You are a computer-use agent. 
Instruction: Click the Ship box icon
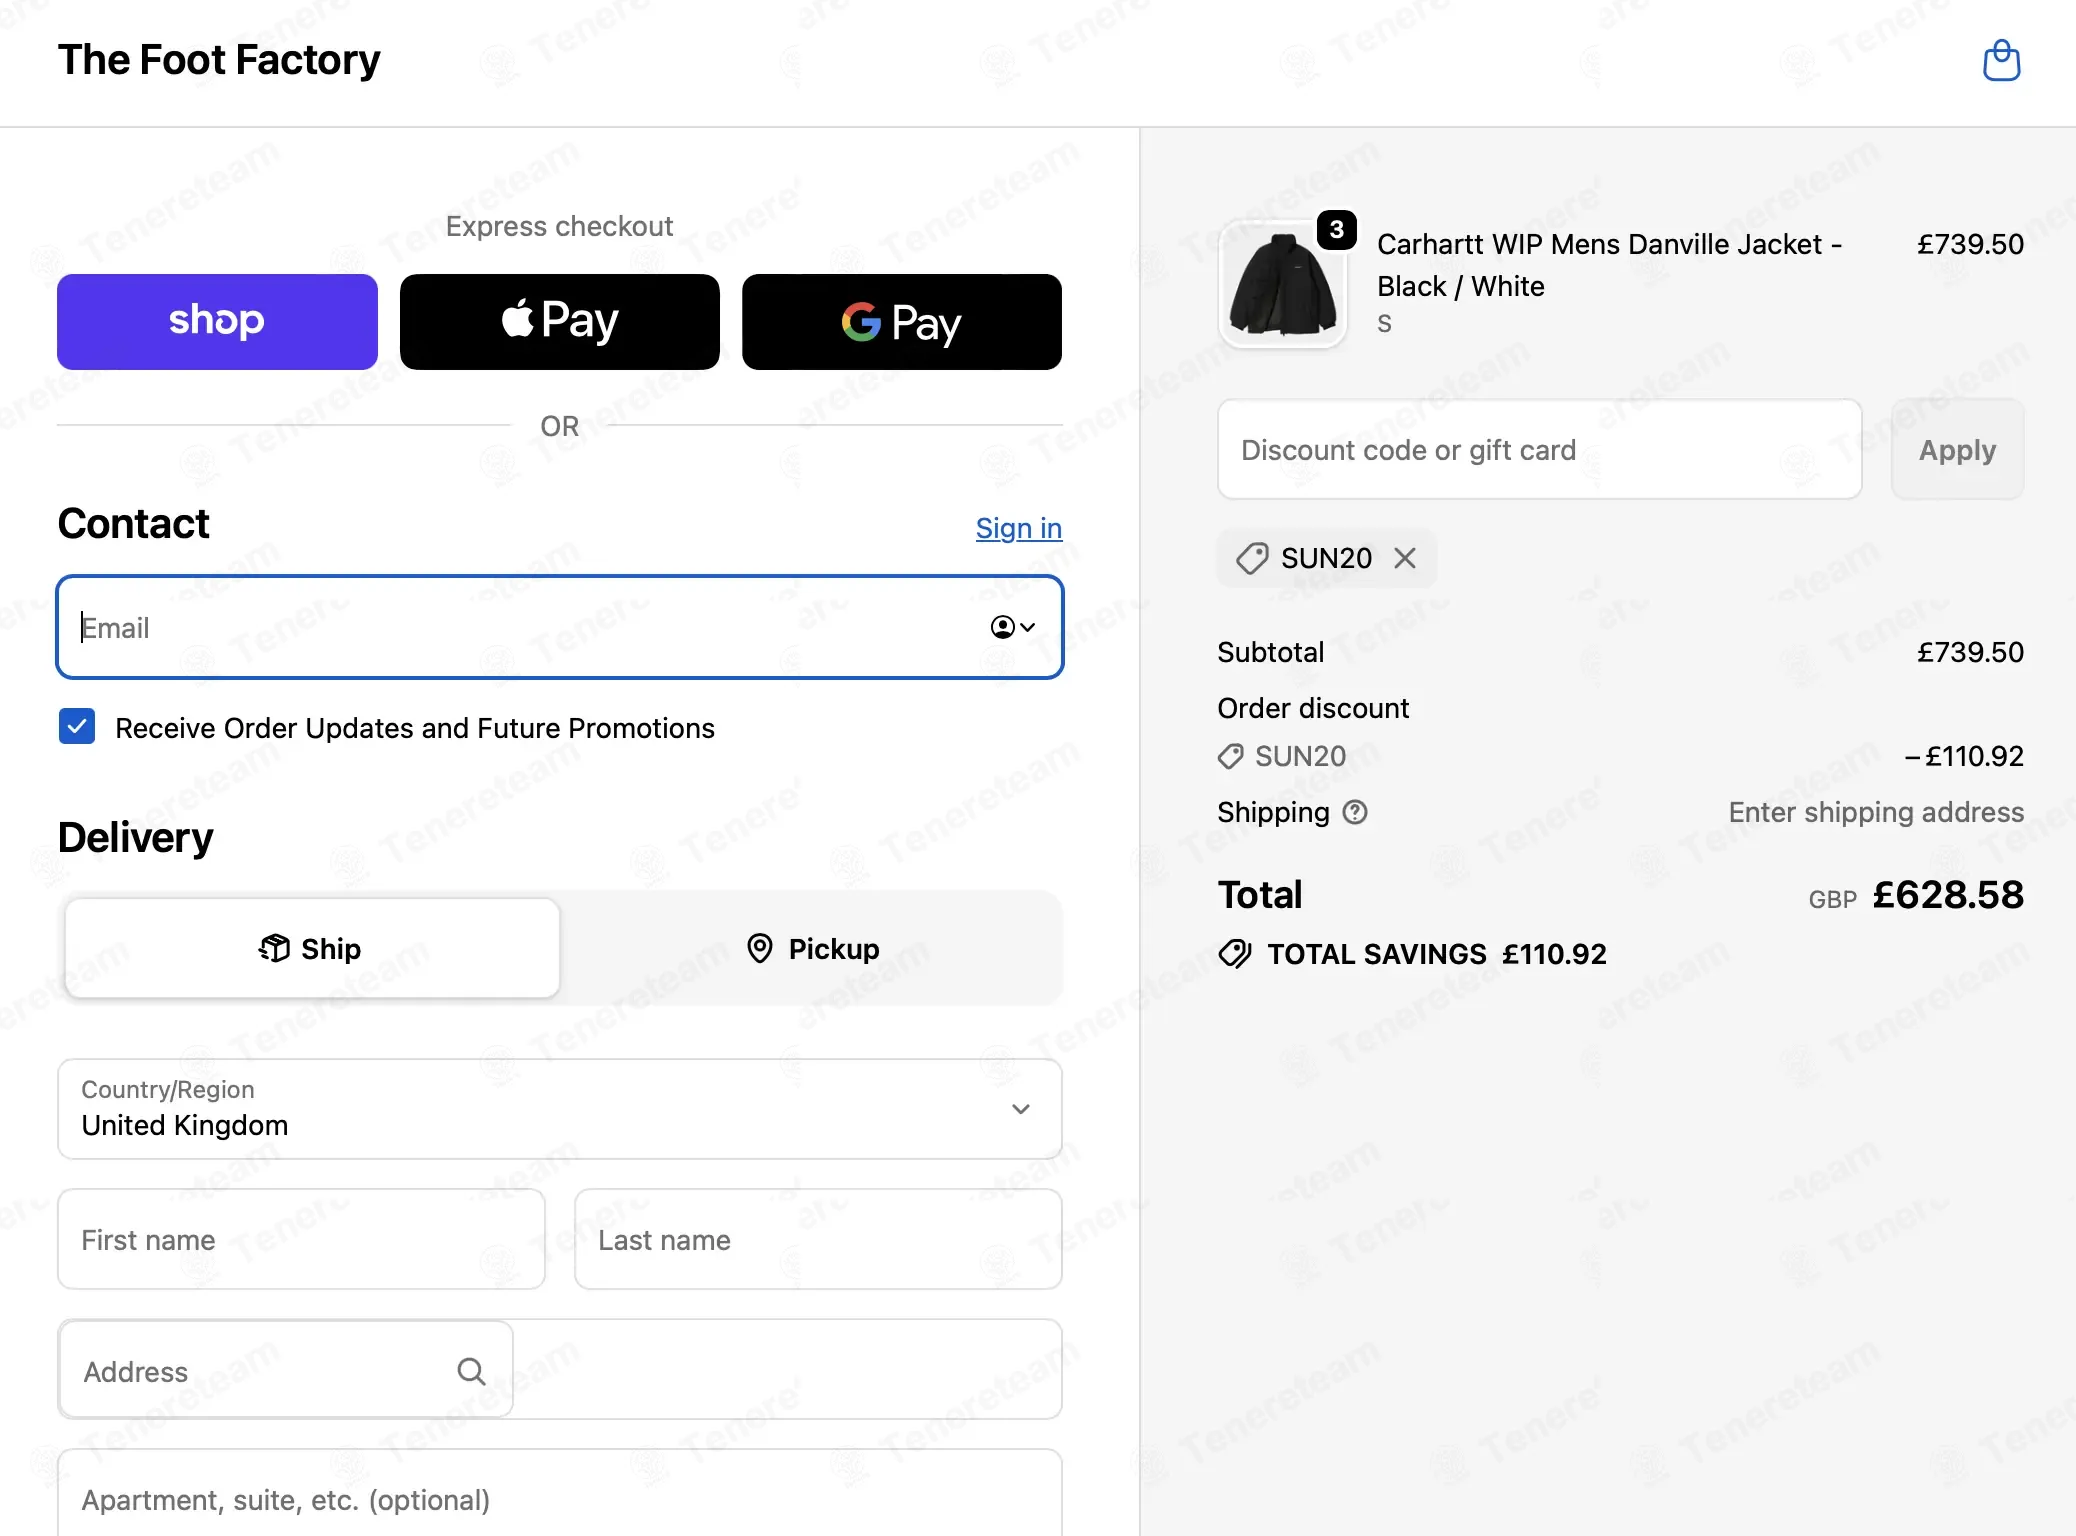[274, 948]
